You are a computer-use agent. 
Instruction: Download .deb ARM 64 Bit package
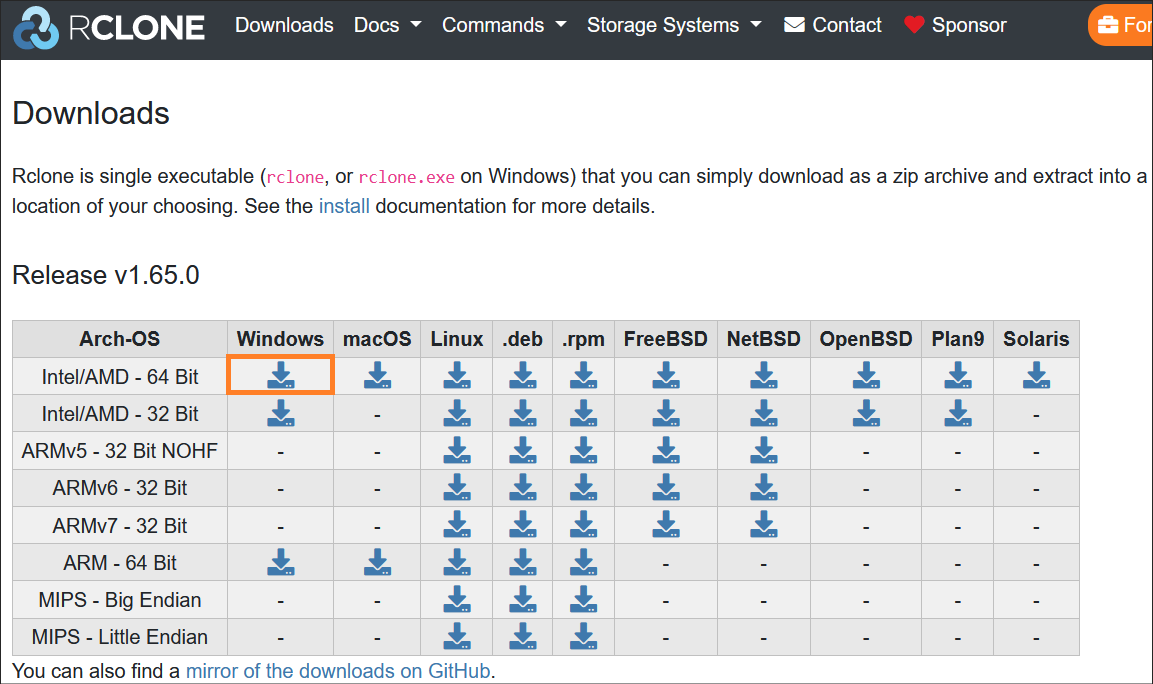pyautogui.click(x=523, y=563)
